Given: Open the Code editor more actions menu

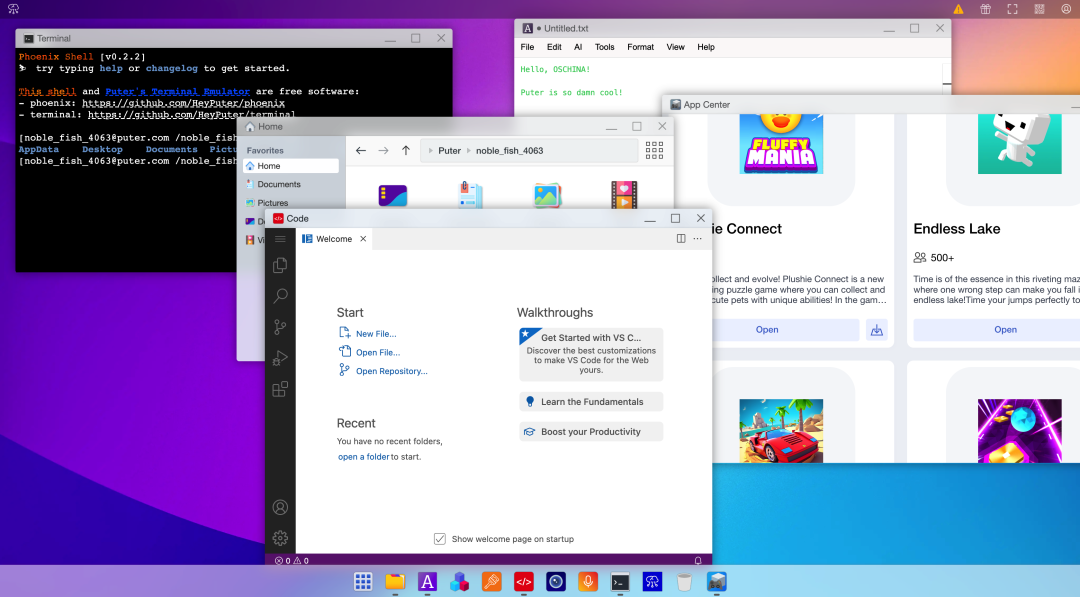Looking at the screenshot, I should 698,239.
